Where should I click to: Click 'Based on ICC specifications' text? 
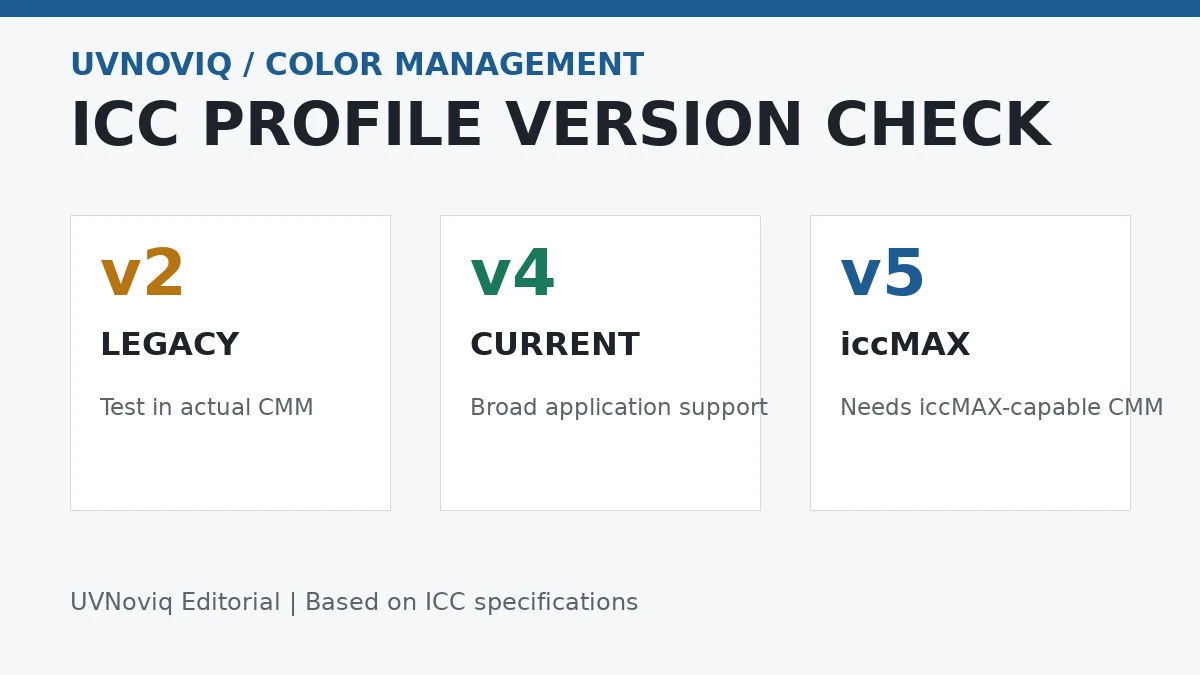click(x=472, y=603)
